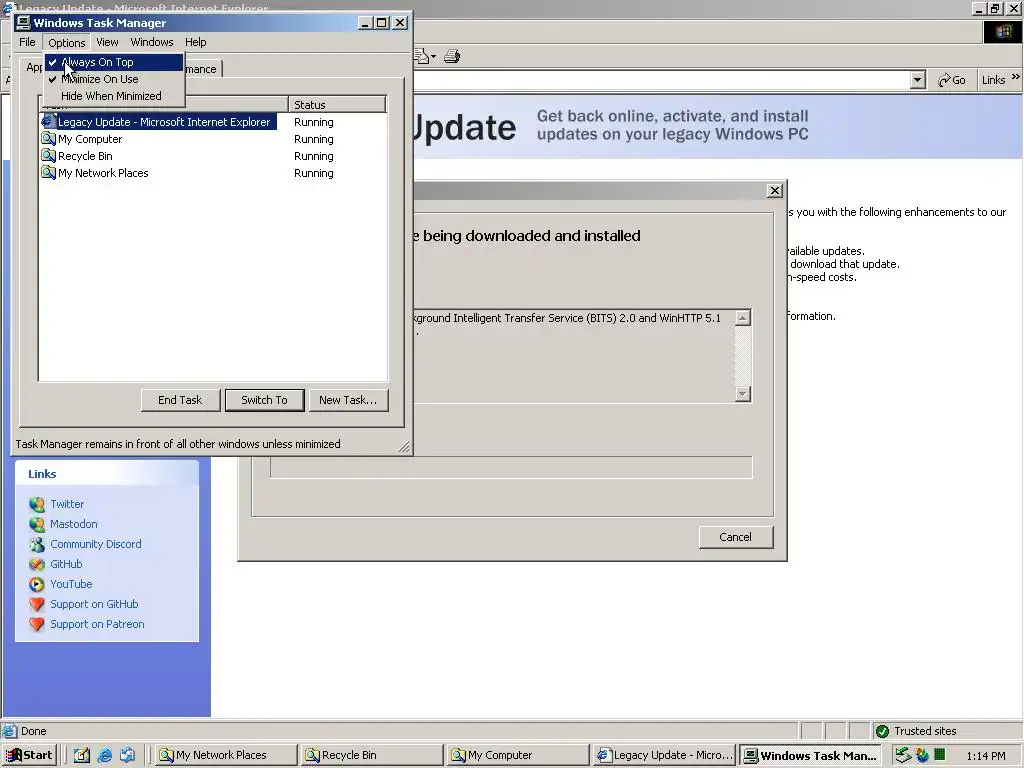Open the Edit icon dropdown in IE toolbar

(x=434, y=57)
